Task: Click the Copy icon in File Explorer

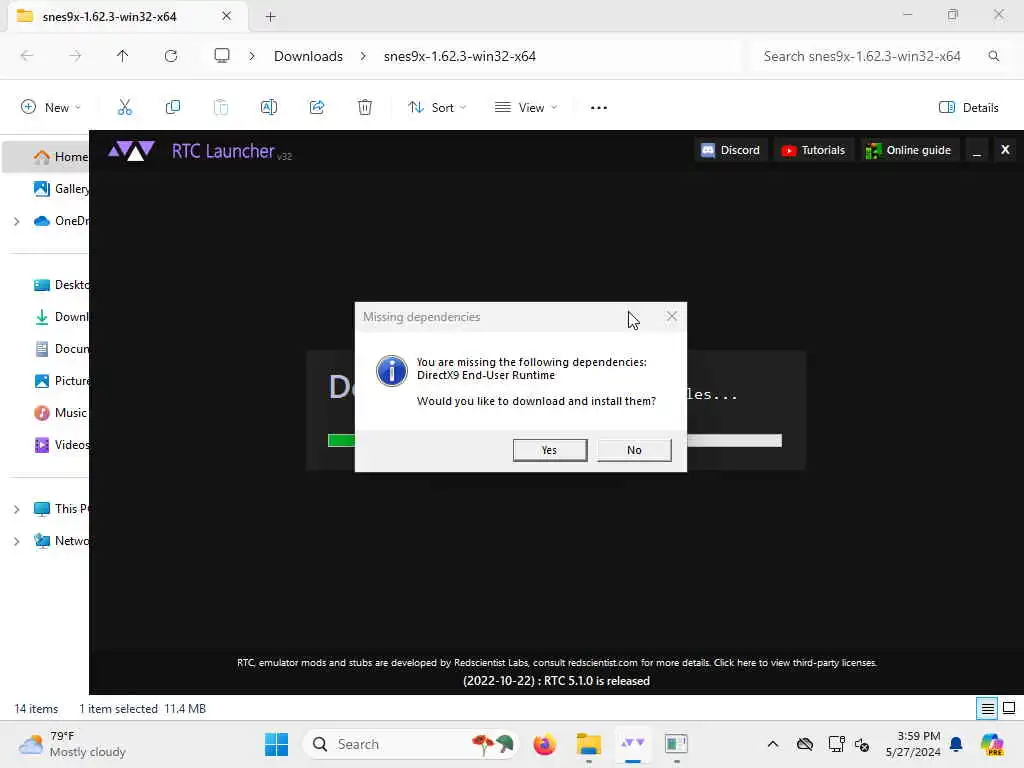Action: 173,108
